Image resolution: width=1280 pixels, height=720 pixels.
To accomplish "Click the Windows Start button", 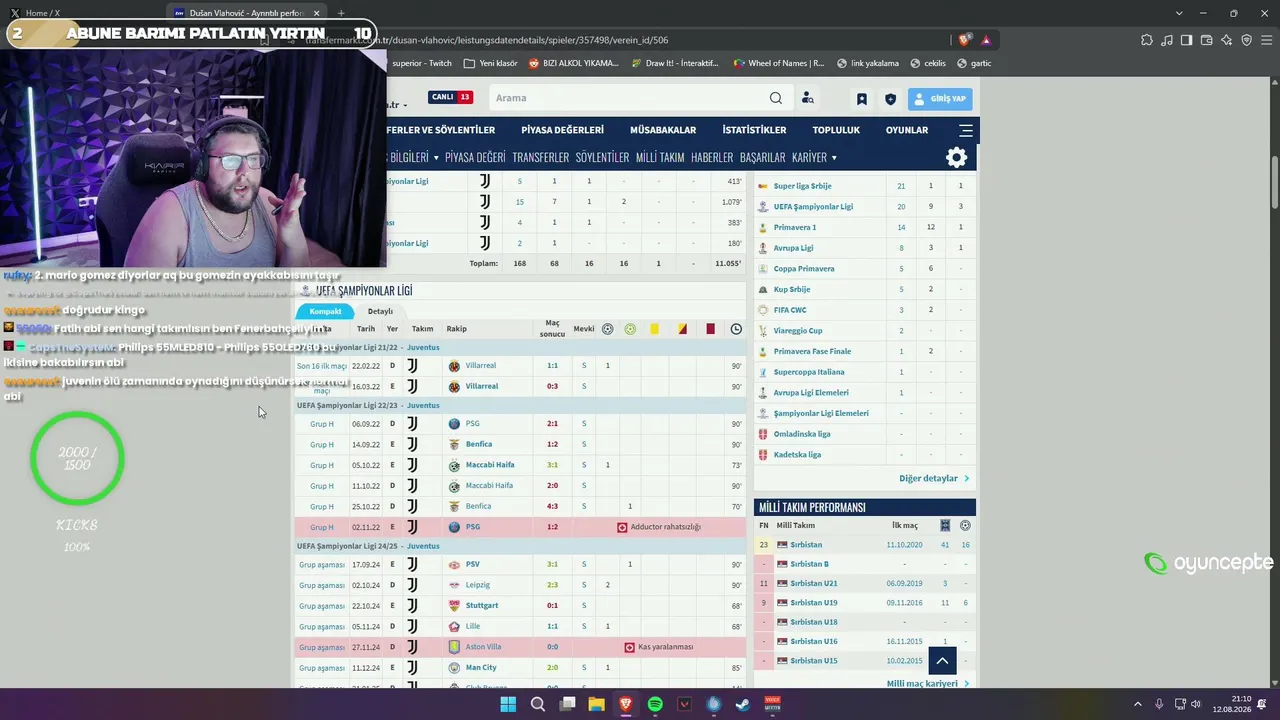I will pos(508,704).
